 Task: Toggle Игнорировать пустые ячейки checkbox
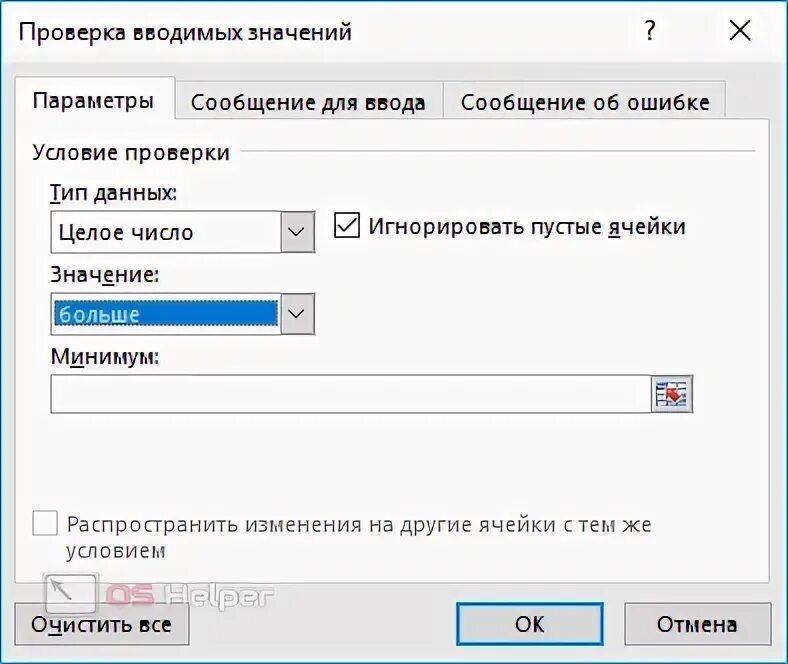point(347,225)
